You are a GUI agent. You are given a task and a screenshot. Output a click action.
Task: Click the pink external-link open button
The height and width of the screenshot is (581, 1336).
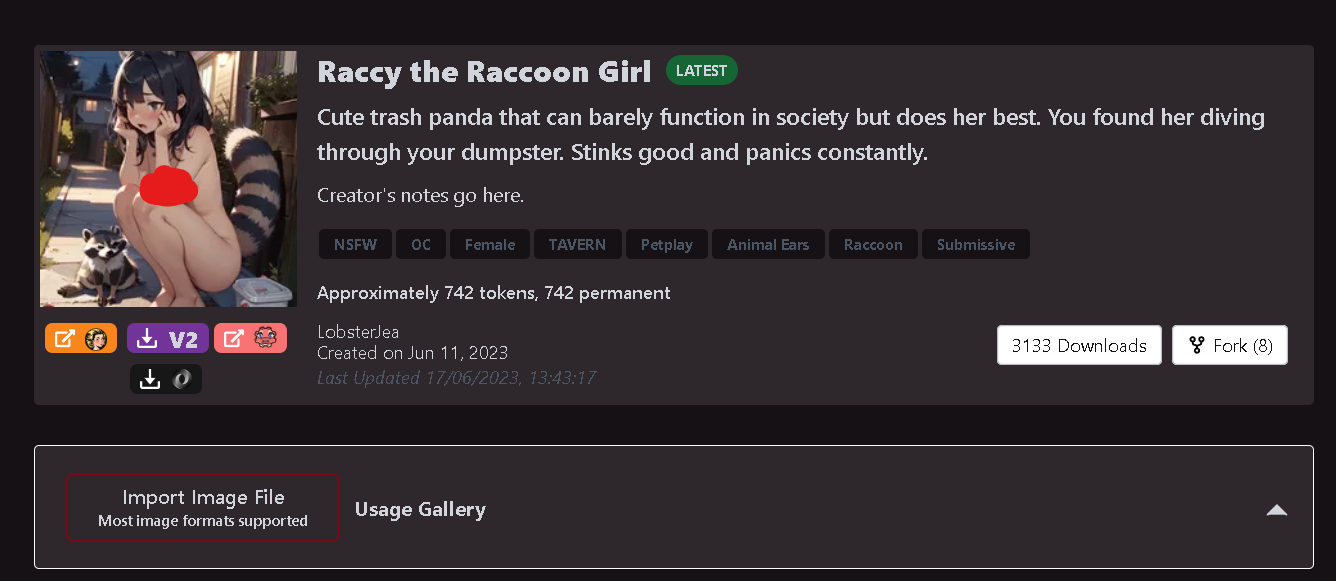pyautogui.click(x=250, y=339)
